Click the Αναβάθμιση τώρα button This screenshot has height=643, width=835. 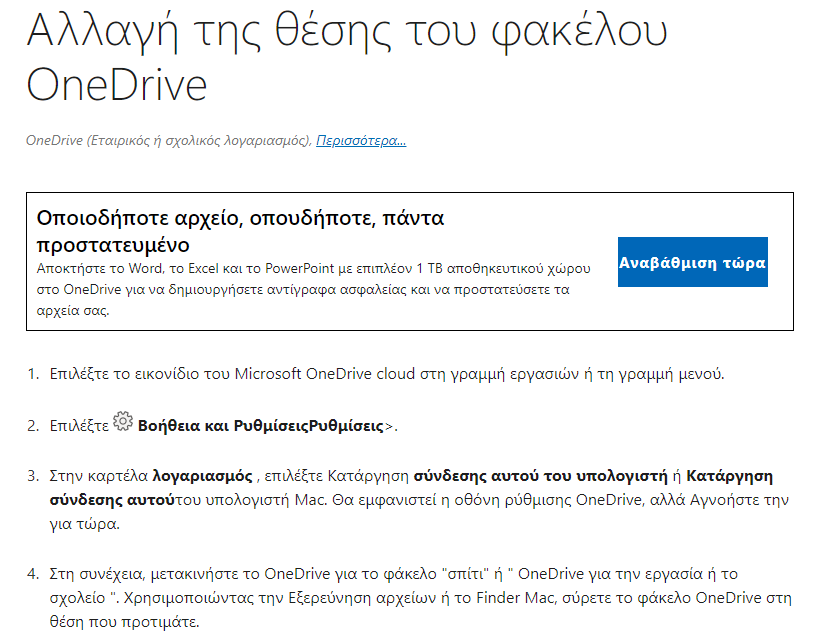coord(692,262)
